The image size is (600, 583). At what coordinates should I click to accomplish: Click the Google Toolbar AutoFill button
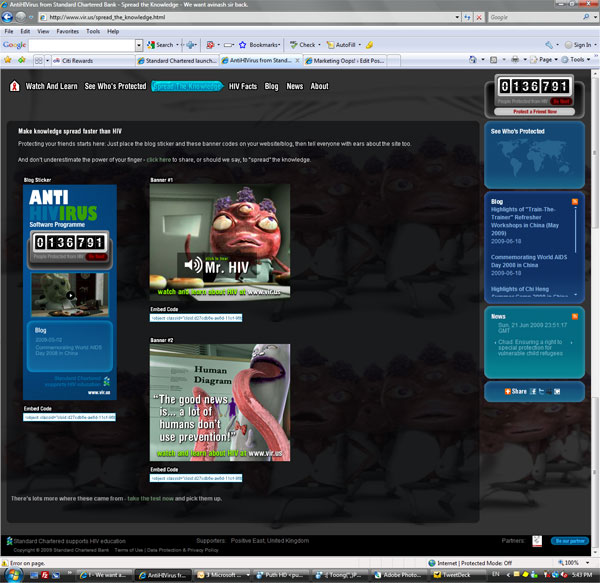tap(341, 45)
